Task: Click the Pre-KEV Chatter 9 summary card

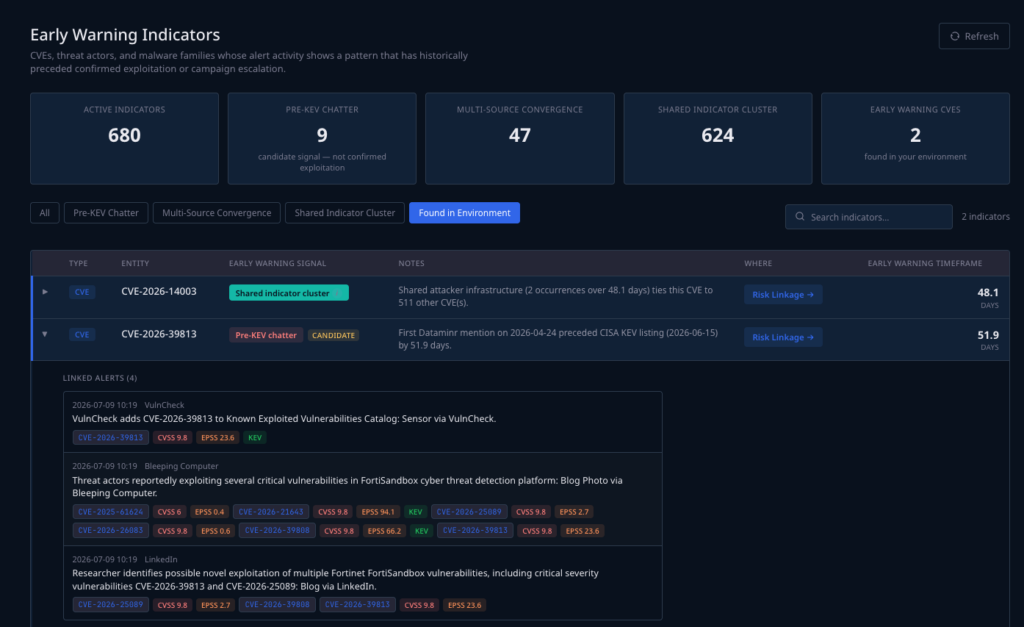Action: 322,138
